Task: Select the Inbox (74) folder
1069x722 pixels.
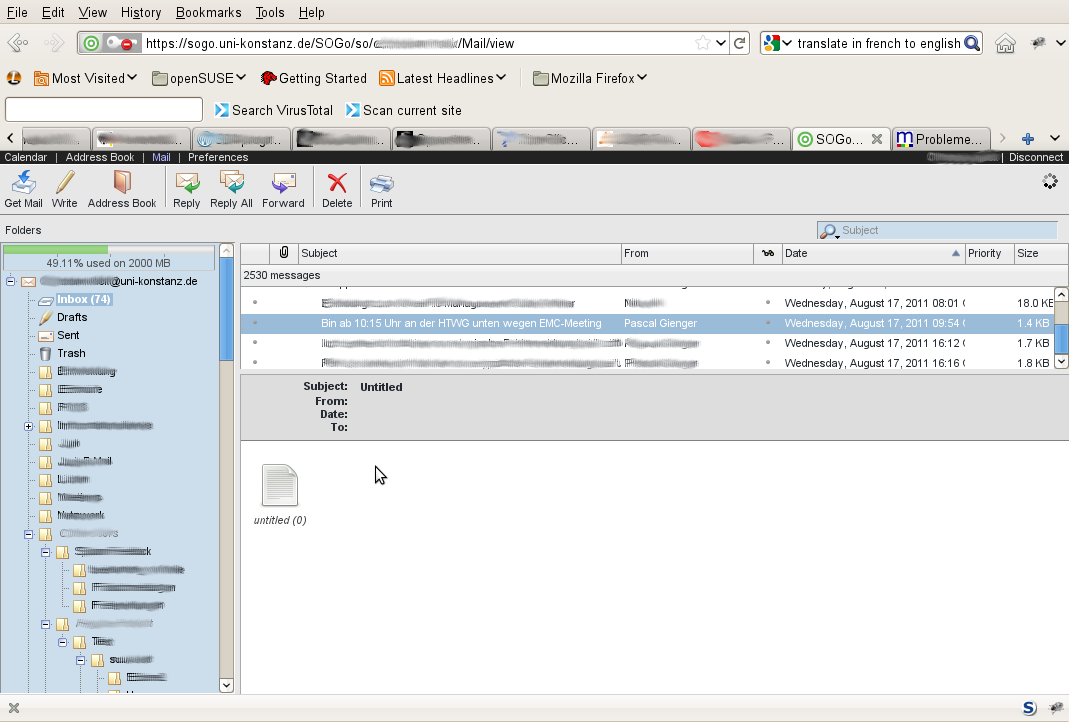Action: [83, 299]
